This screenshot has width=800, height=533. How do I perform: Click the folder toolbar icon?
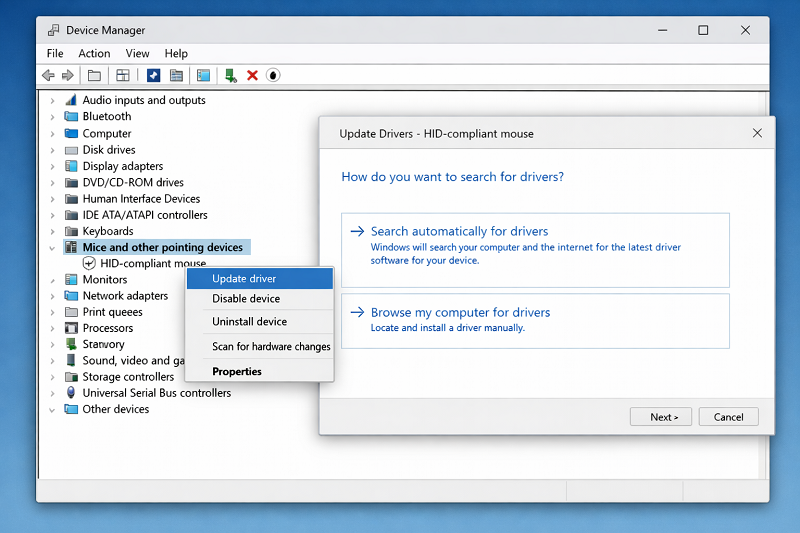[94, 75]
